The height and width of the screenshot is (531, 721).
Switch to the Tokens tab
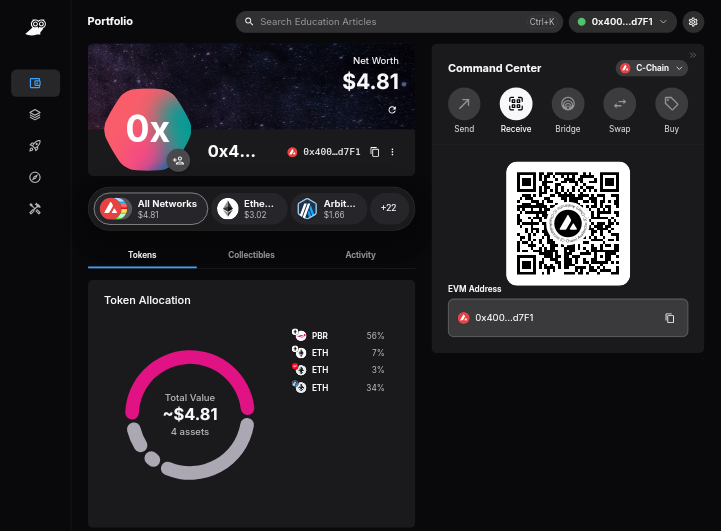142,255
